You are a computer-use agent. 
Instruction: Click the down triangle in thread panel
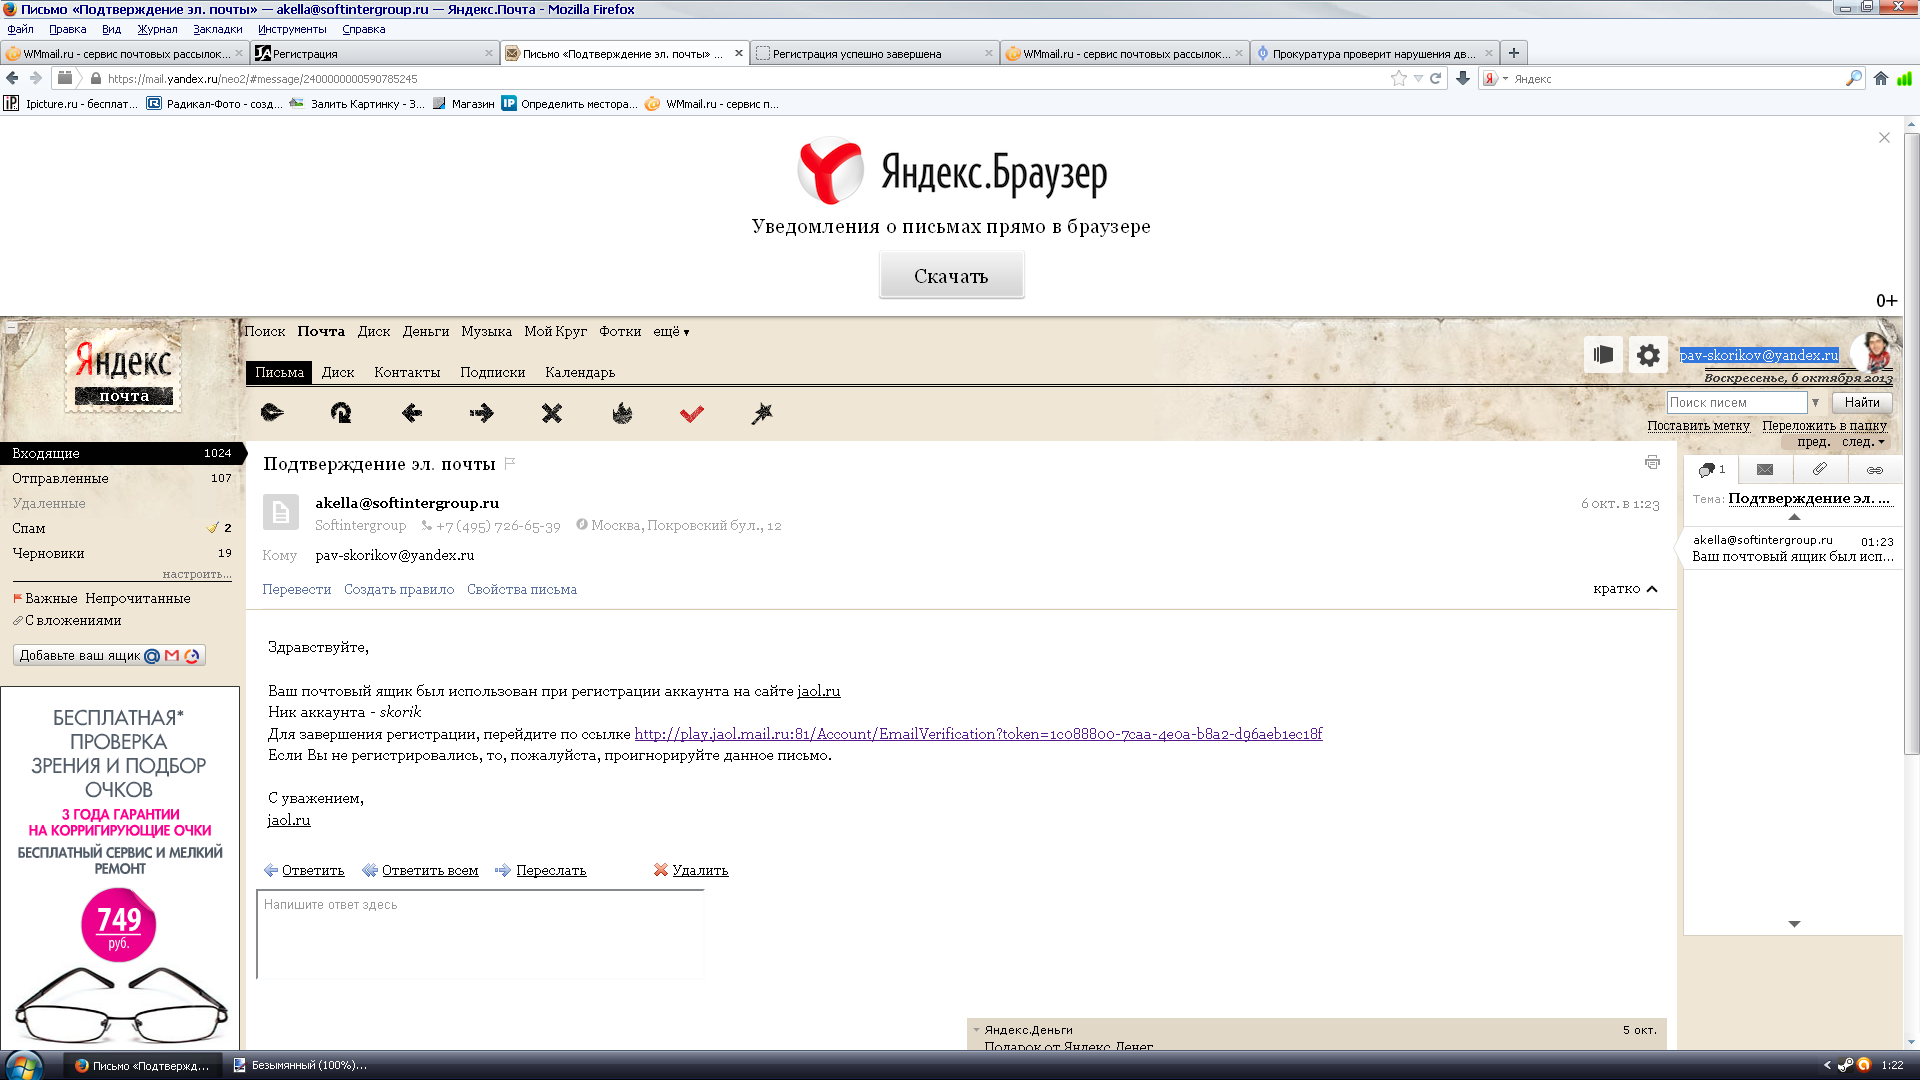click(1794, 924)
